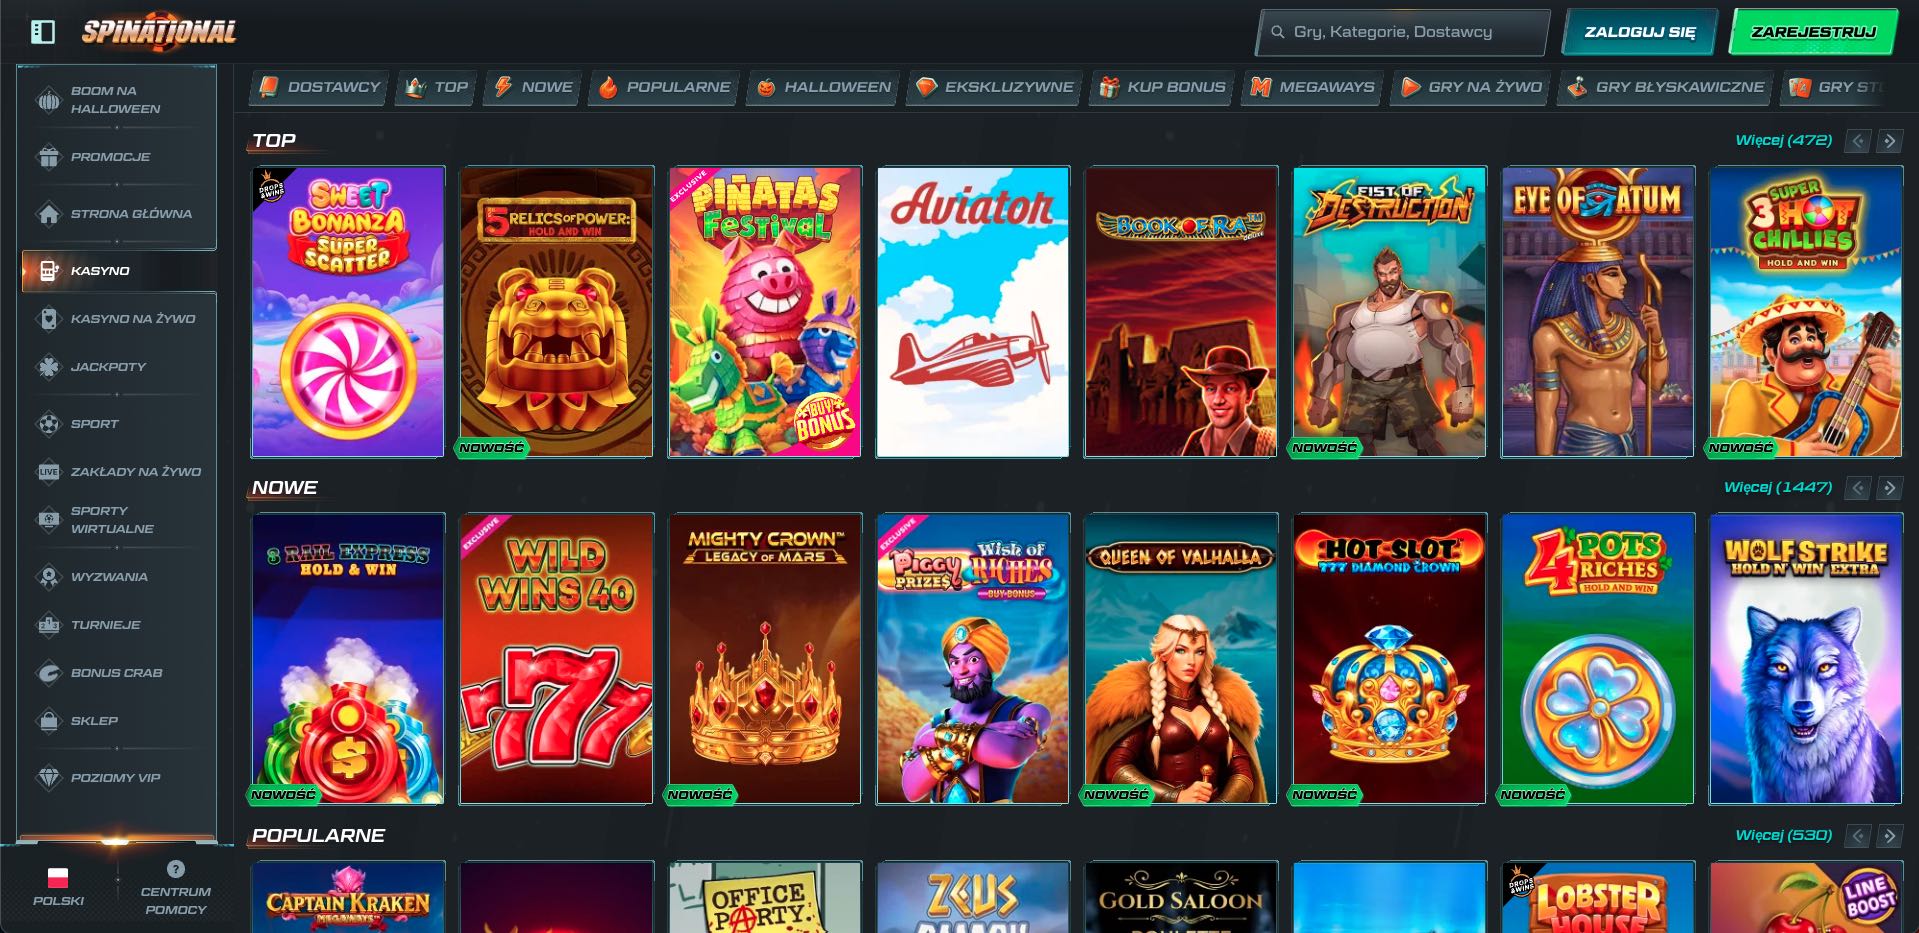Click the Megaways M icon in category bar
Viewport: 1919px width, 933px height.
(x=1262, y=87)
